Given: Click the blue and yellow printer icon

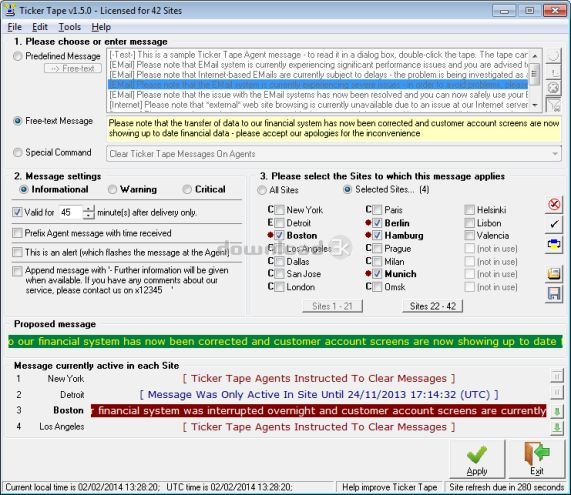Looking at the screenshot, I should pyautogui.click(x=554, y=244).
